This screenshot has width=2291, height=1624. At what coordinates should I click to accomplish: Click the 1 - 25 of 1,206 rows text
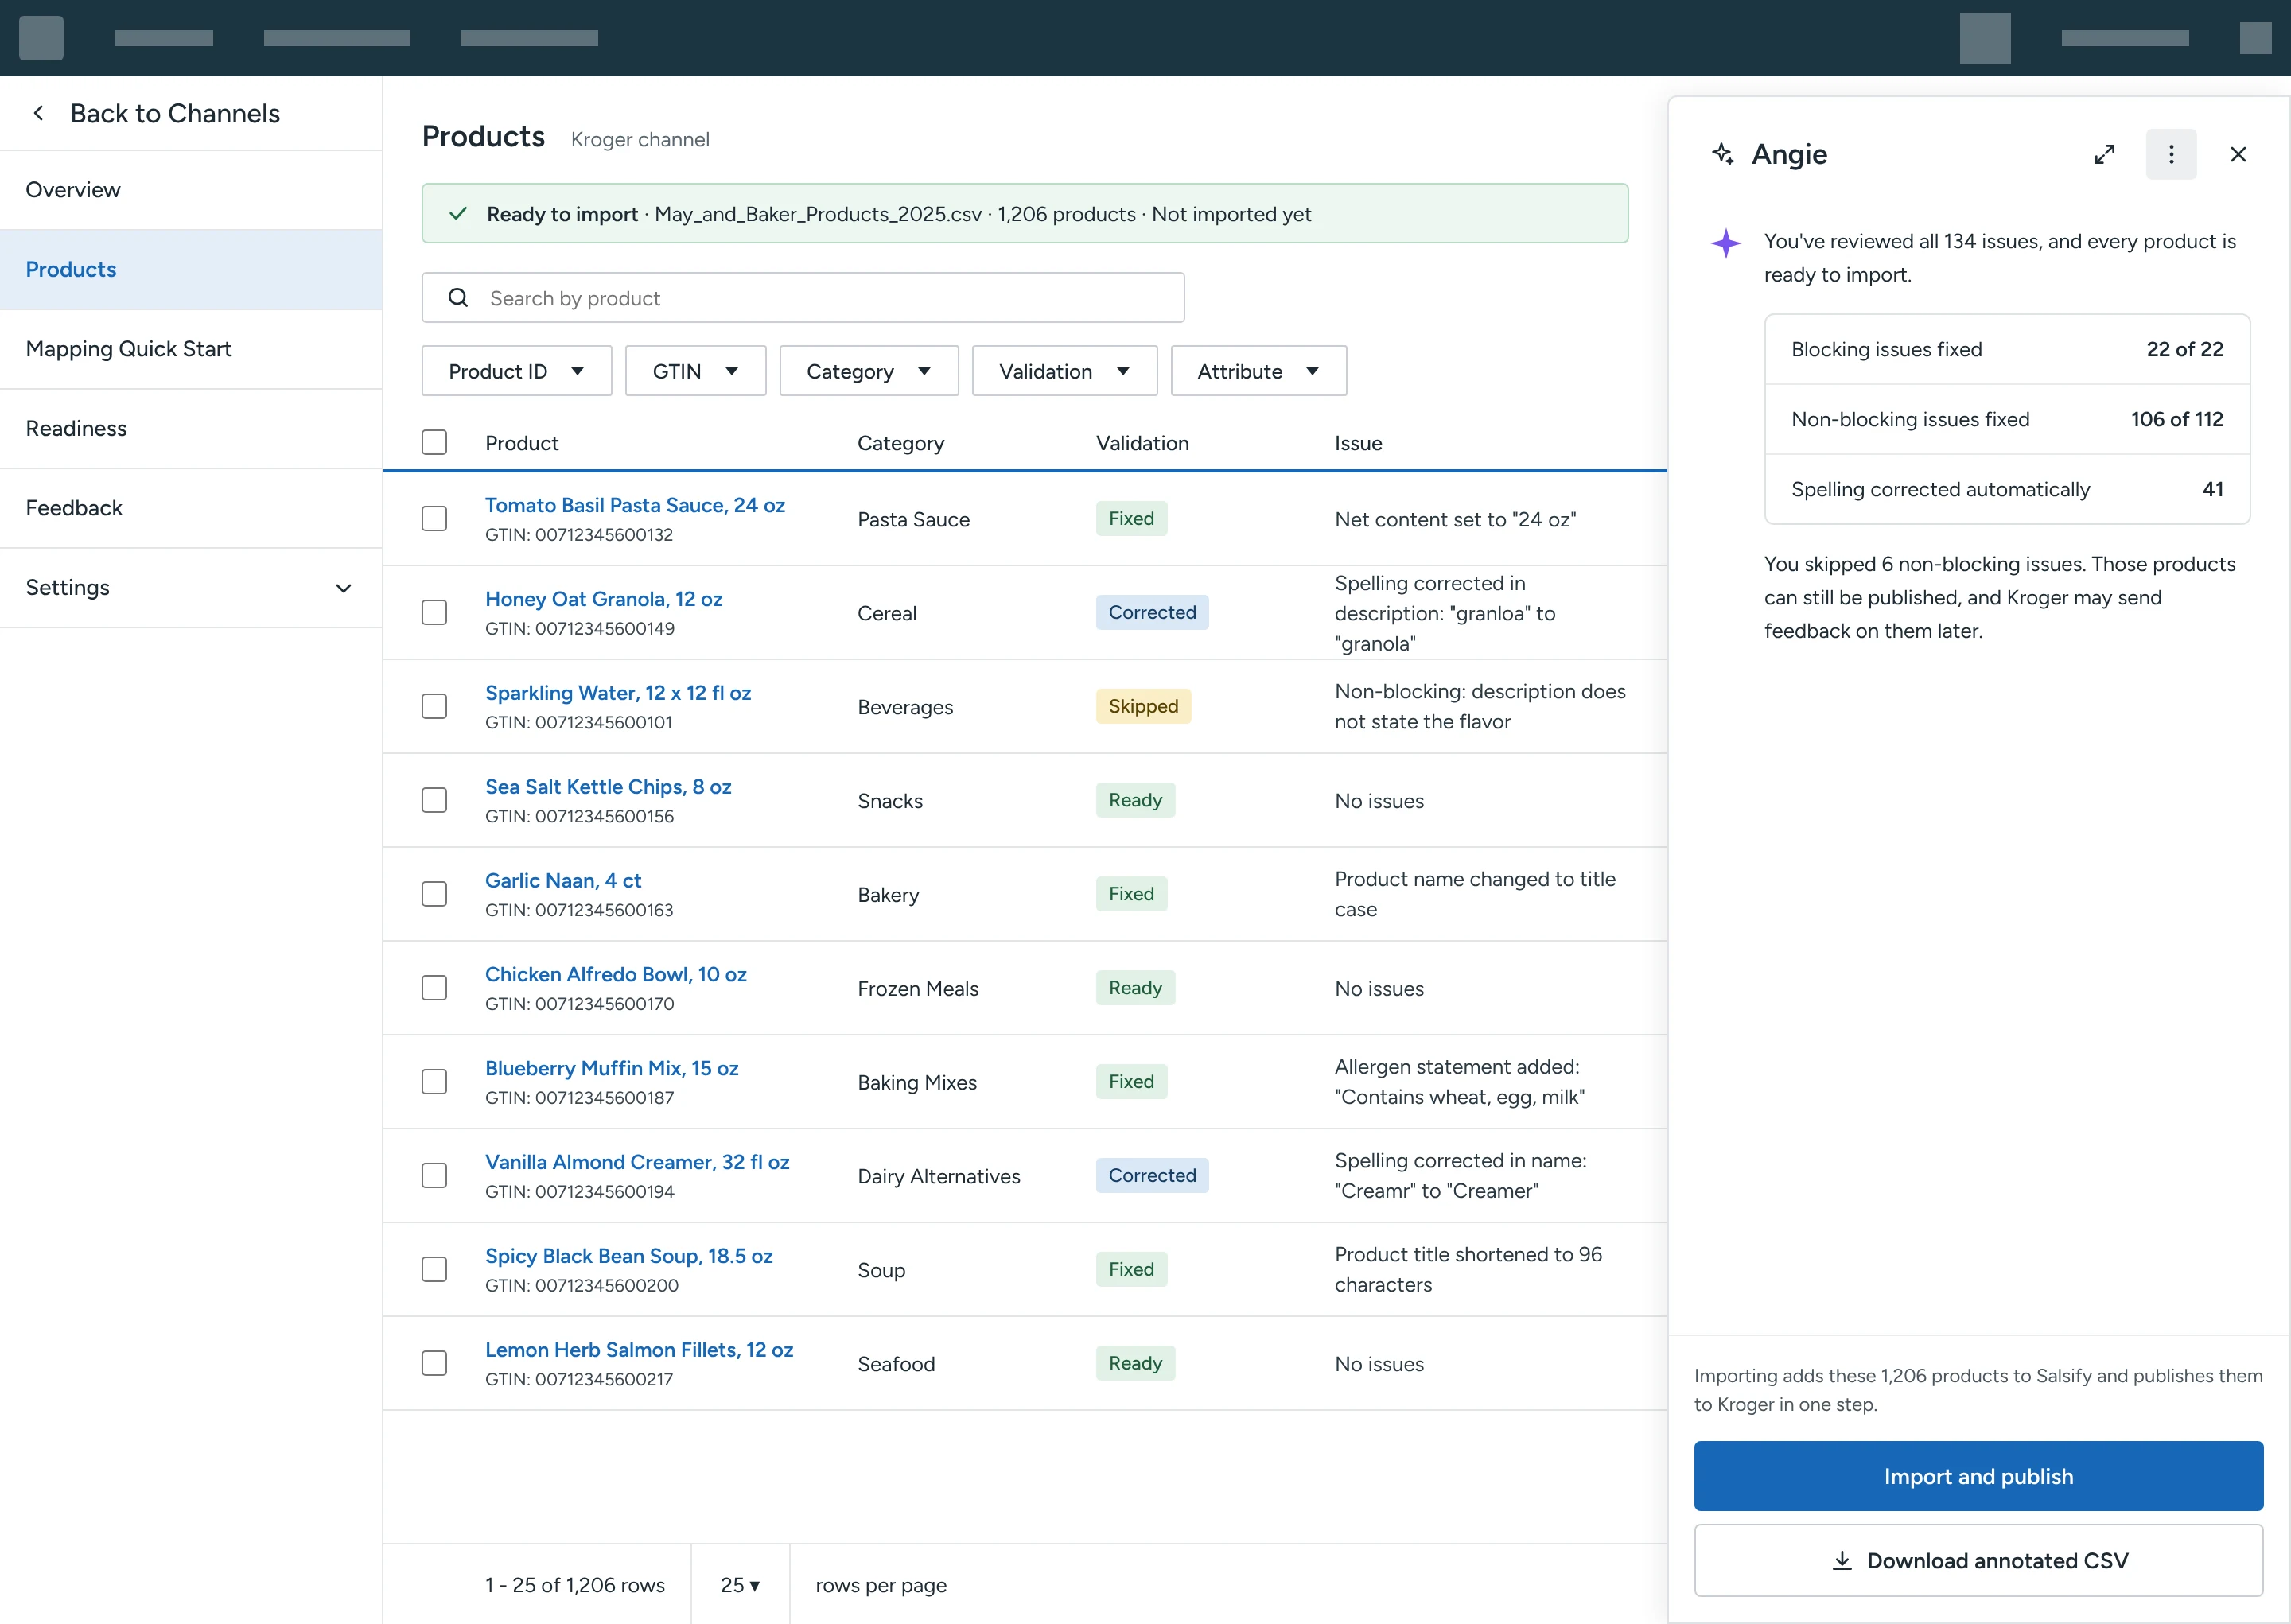point(575,1585)
